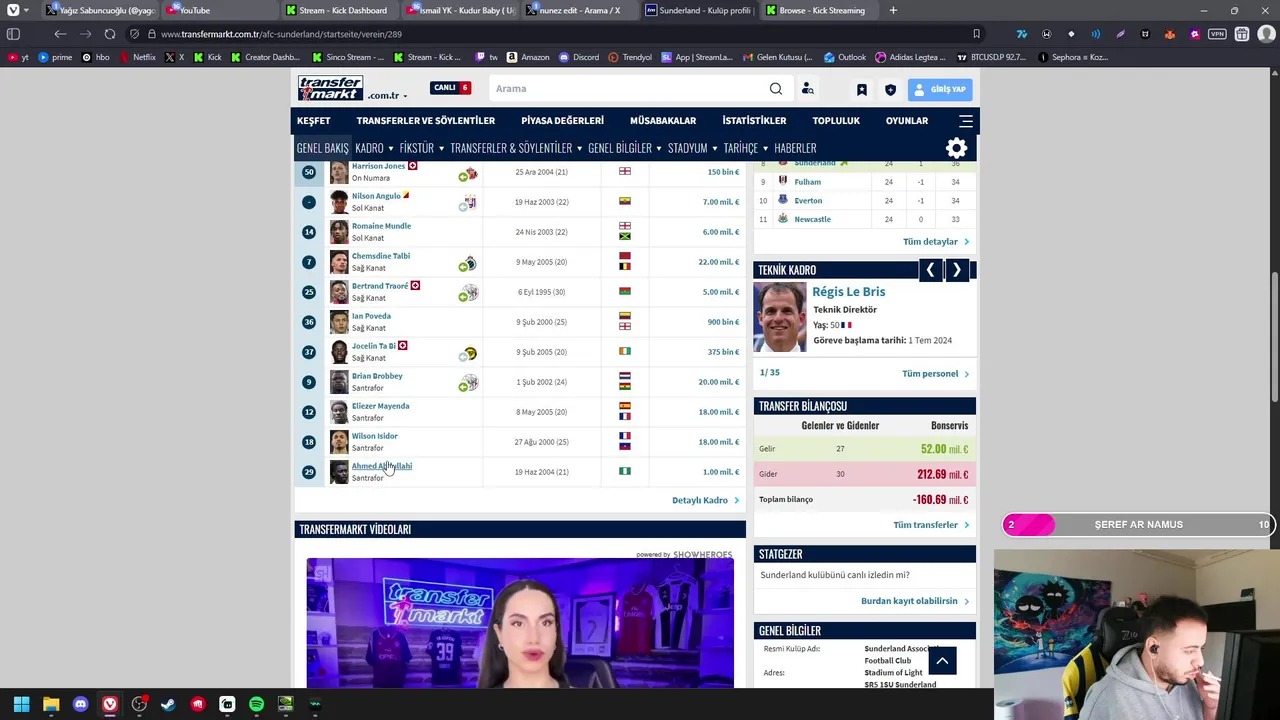The width and height of the screenshot is (1280, 720).
Task: Click the GİRİŞ YAP login button
Action: coord(940,89)
